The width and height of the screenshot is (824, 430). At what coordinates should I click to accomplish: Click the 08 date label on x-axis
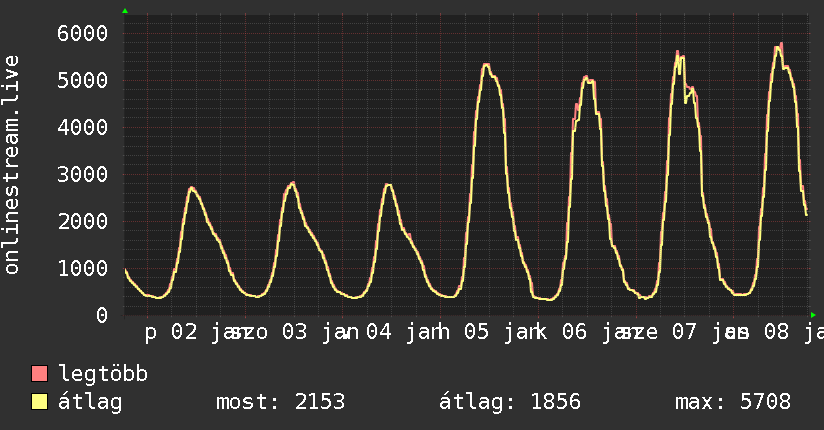click(776, 332)
